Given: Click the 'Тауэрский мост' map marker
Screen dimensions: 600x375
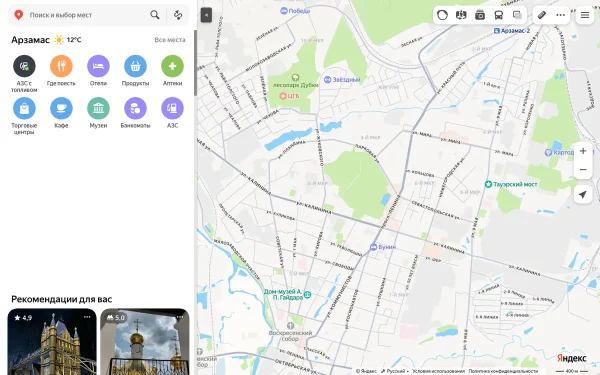Looking at the screenshot, I should click(488, 184).
